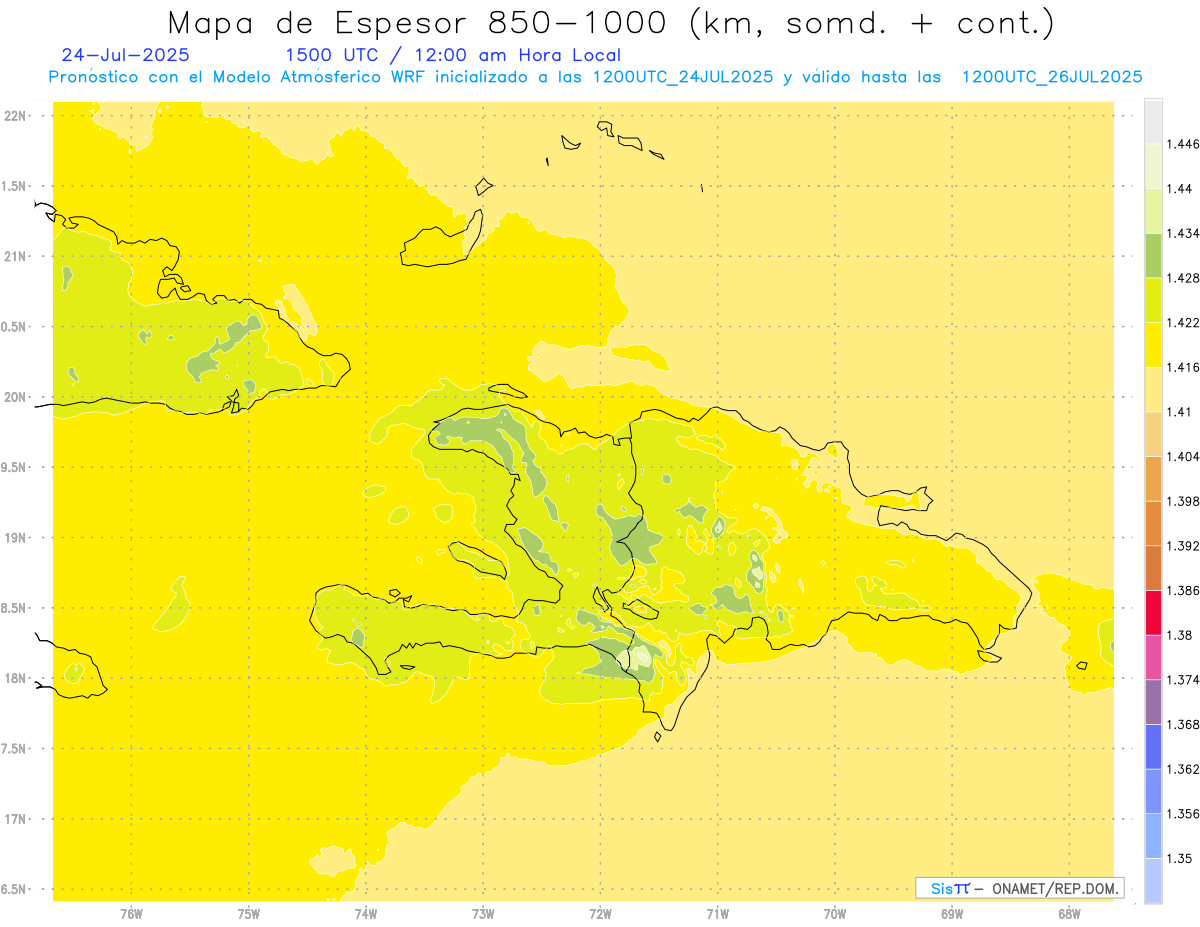This screenshot has width=1200, height=927.
Task: Click the "19N" latitude label
Action: click(15, 538)
